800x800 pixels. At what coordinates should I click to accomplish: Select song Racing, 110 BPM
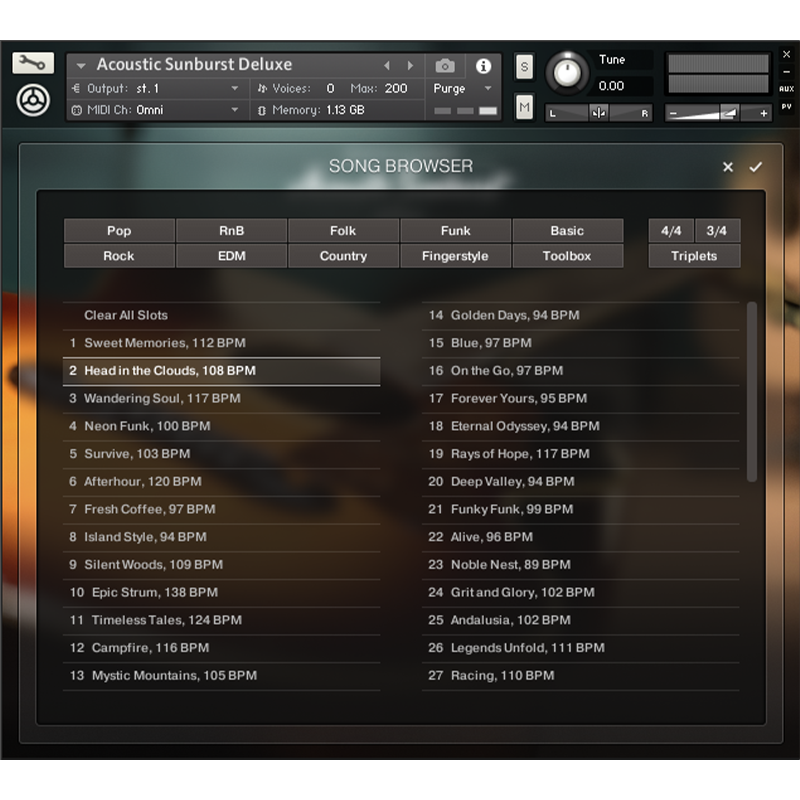[581, 676]
